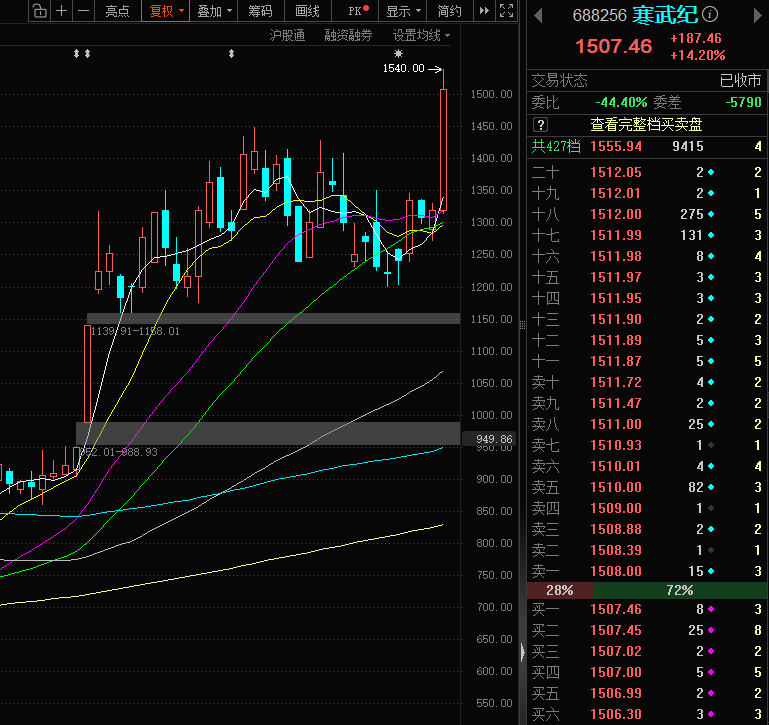
Task: Click the grey diamond in 卖四 row
Action: click(x=711, y=509)
